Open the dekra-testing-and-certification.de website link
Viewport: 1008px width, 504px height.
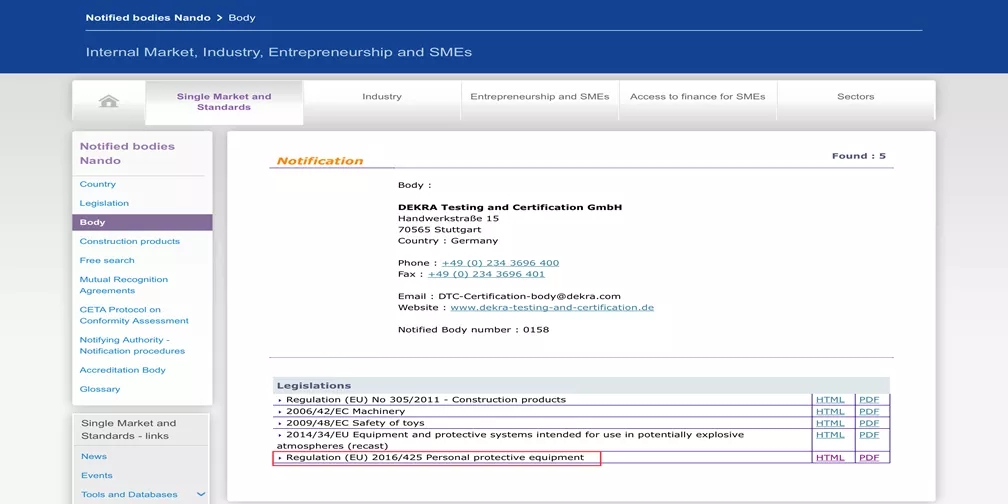(552, 307)
